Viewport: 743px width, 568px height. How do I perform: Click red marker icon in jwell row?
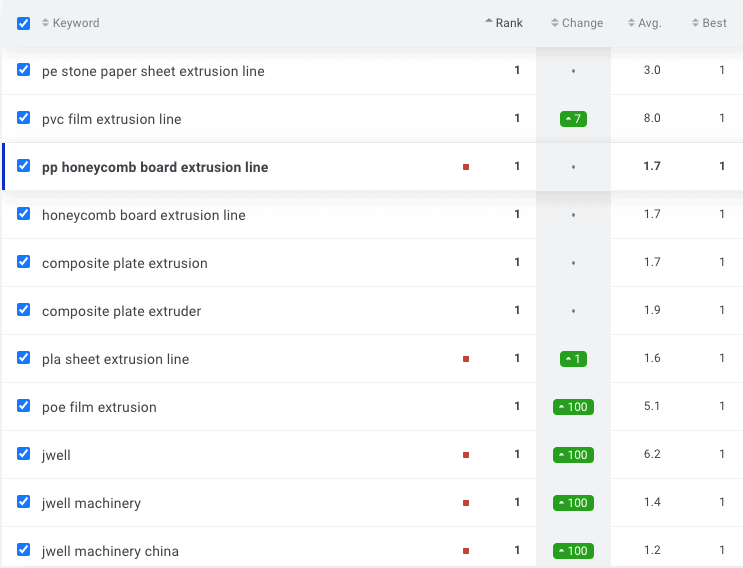click(x=466, y=455)
